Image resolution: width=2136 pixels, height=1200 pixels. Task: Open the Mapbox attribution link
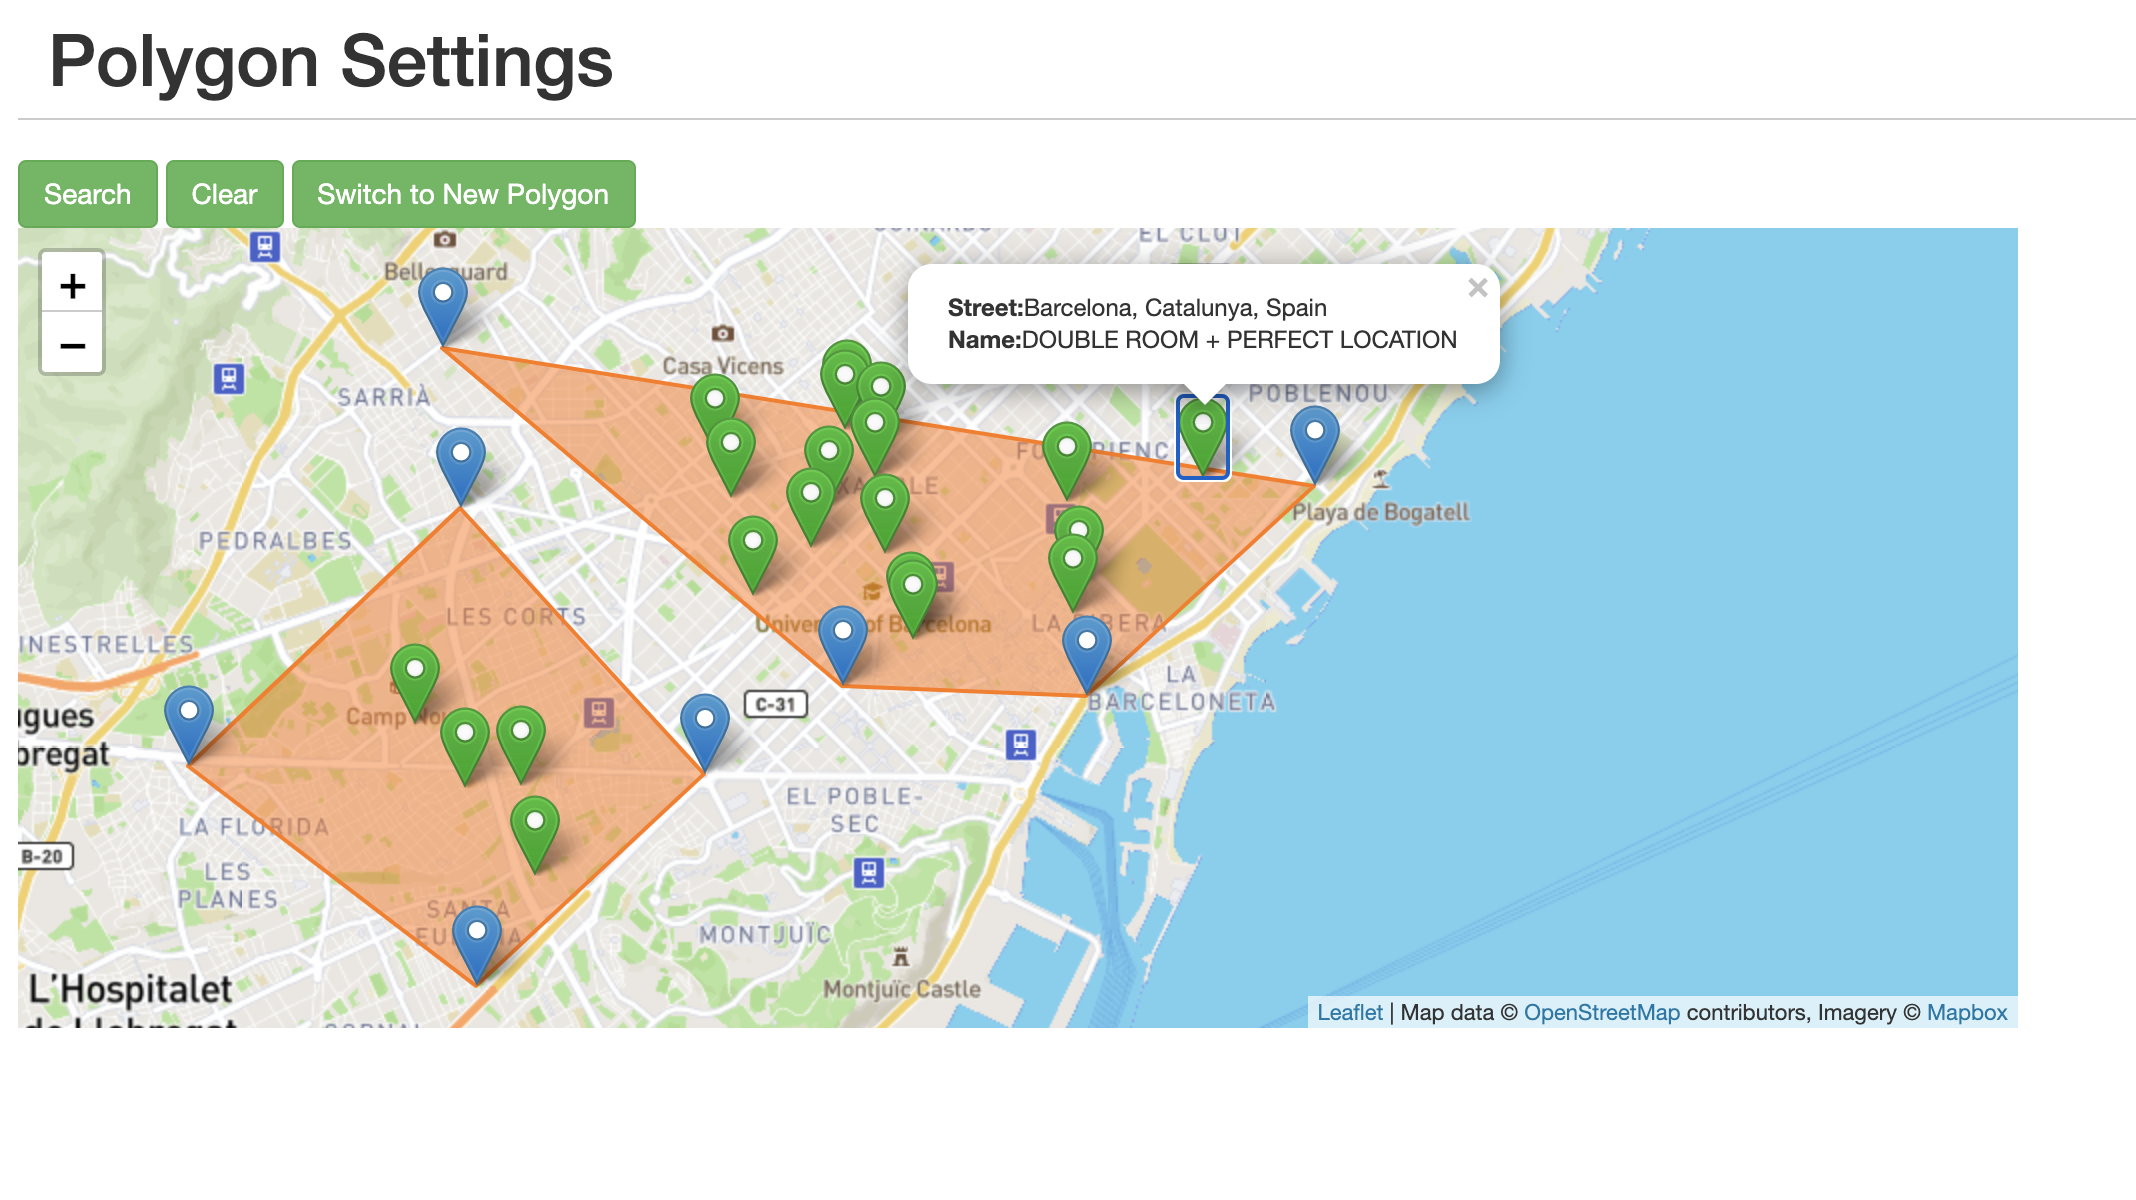tap(1966, 1012)
